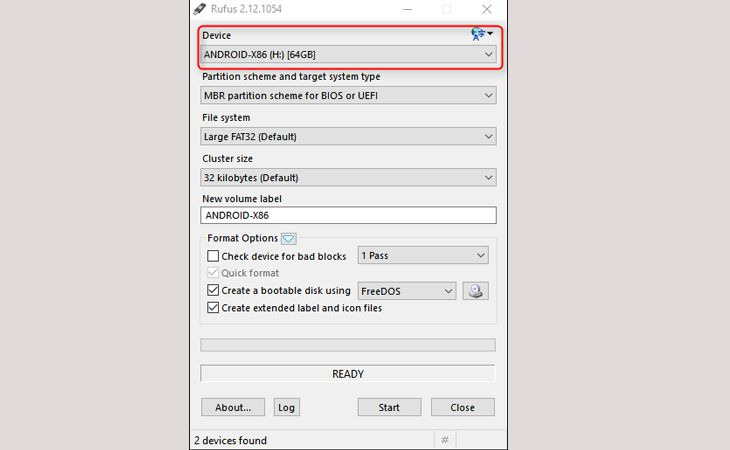Open the Device dropdown showing ANDROID-X86
Screen dimensions: 730x450
(348, 55)
